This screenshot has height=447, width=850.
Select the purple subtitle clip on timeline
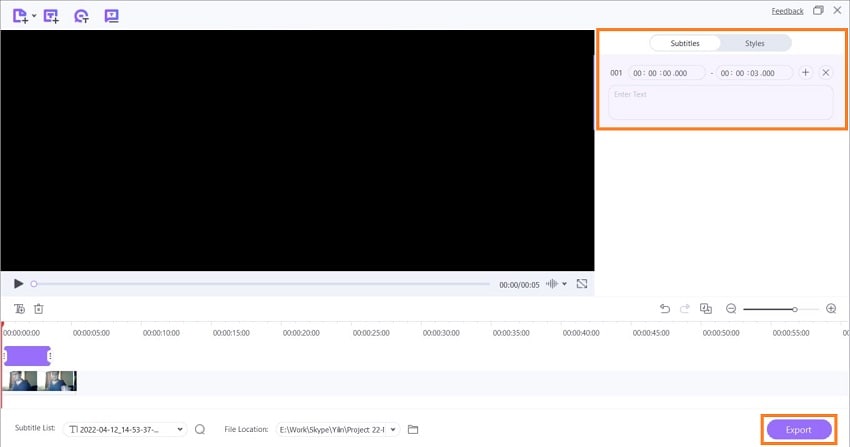[27, 356]
